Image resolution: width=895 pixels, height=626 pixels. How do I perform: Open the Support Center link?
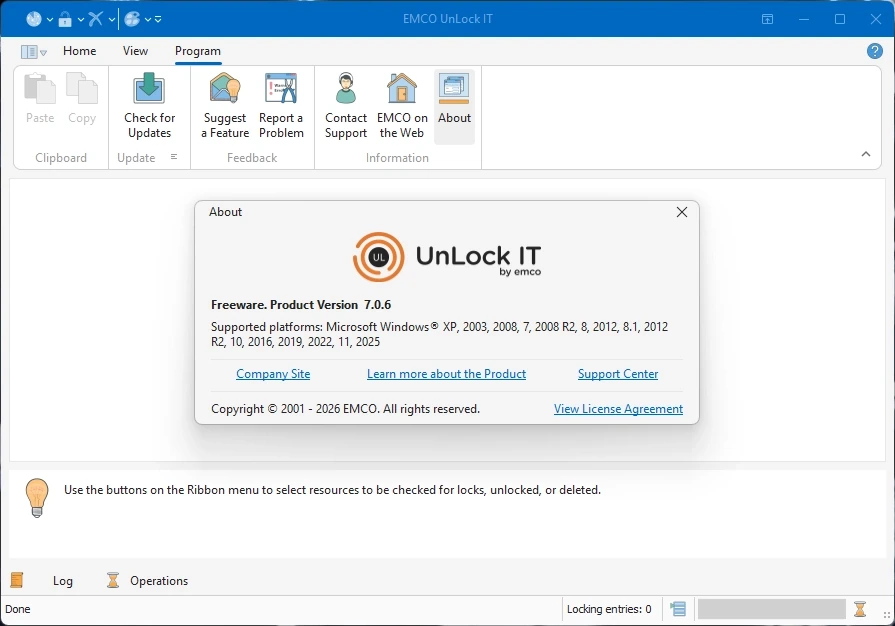click(x=618, y=374)
